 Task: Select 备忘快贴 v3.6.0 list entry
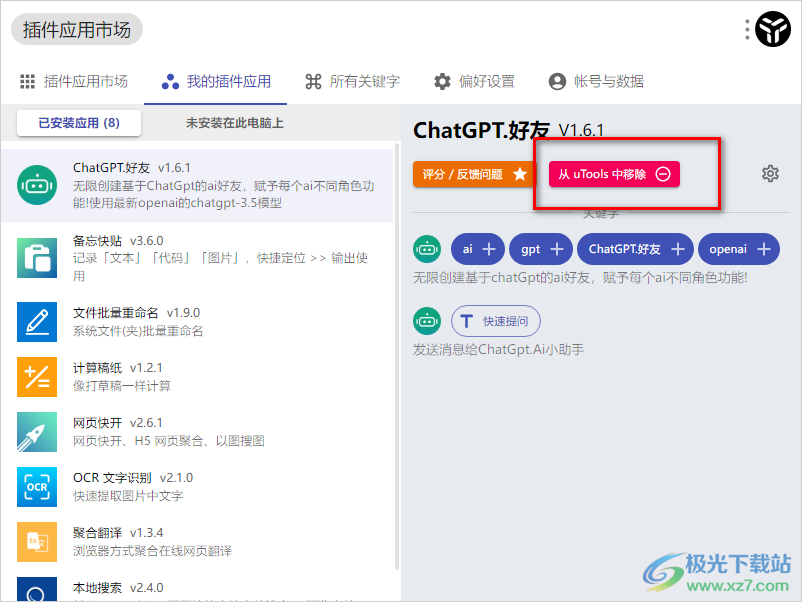(197, 258)
